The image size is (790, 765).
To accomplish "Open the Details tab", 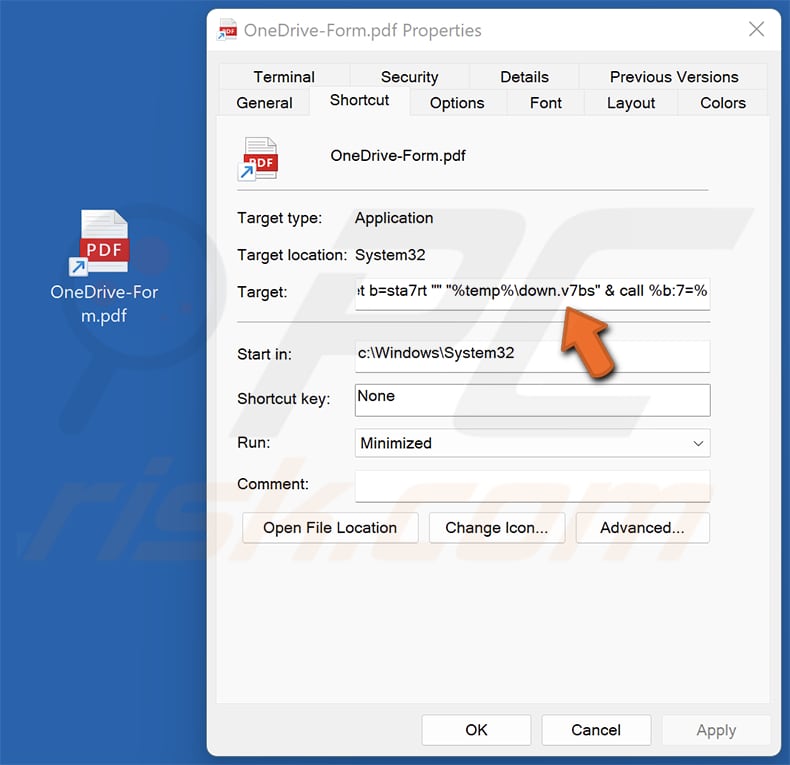I will [x=524, y=77].
